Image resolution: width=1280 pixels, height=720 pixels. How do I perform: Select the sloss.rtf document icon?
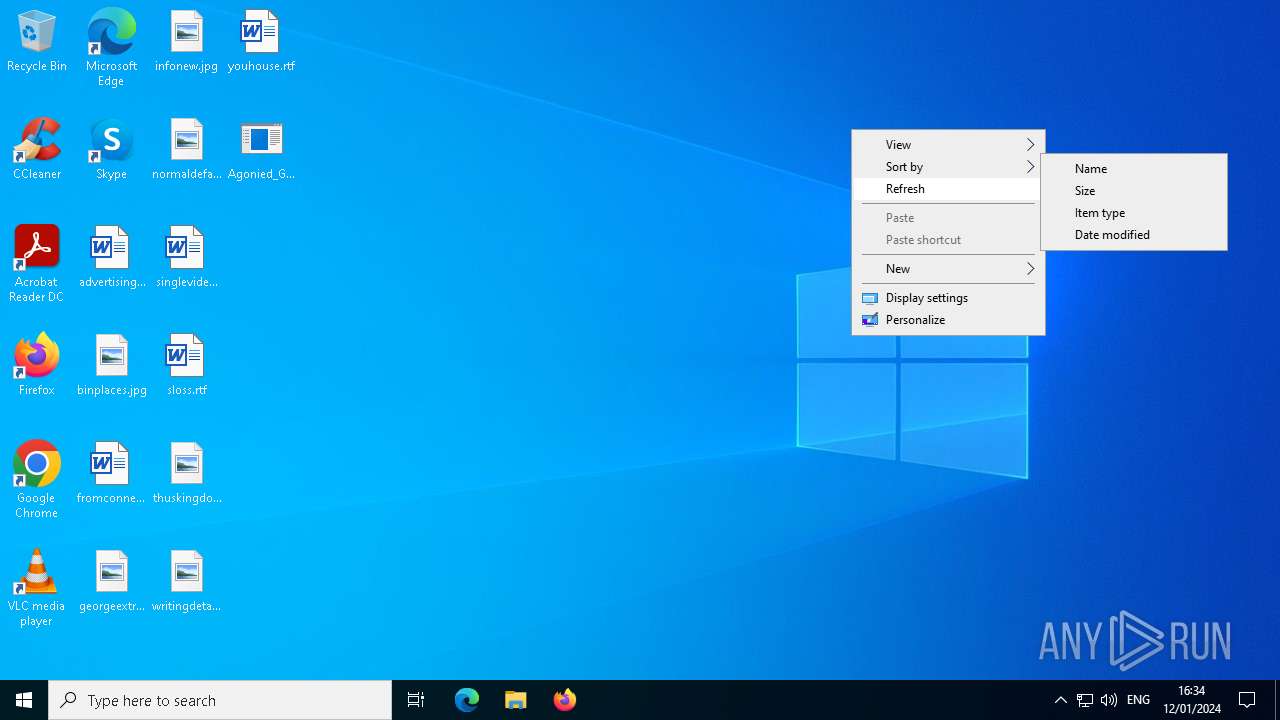pyautogui.click(x=186, y=366)
